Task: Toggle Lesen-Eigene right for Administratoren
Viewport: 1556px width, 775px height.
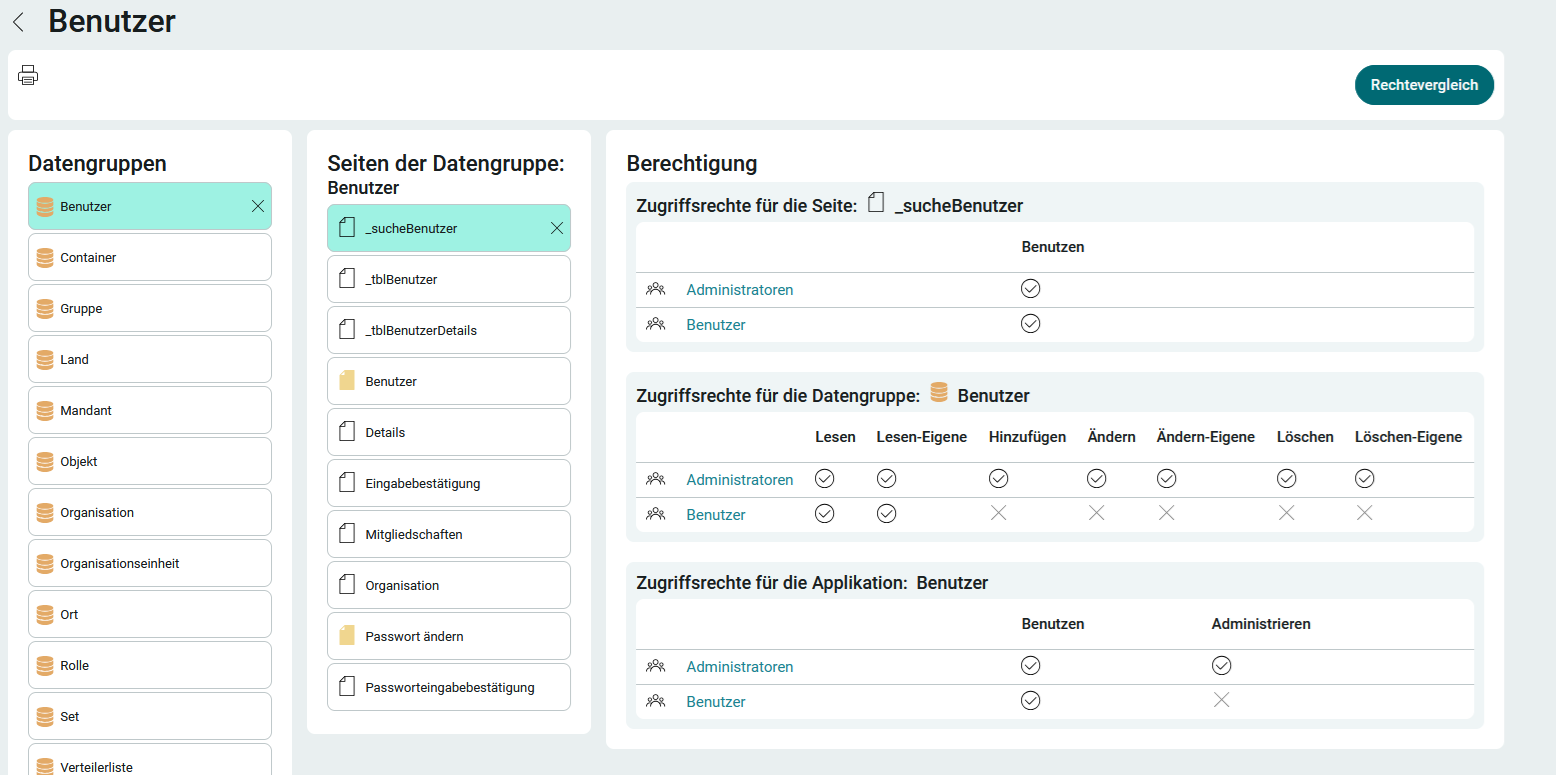Action: point(887,479)
